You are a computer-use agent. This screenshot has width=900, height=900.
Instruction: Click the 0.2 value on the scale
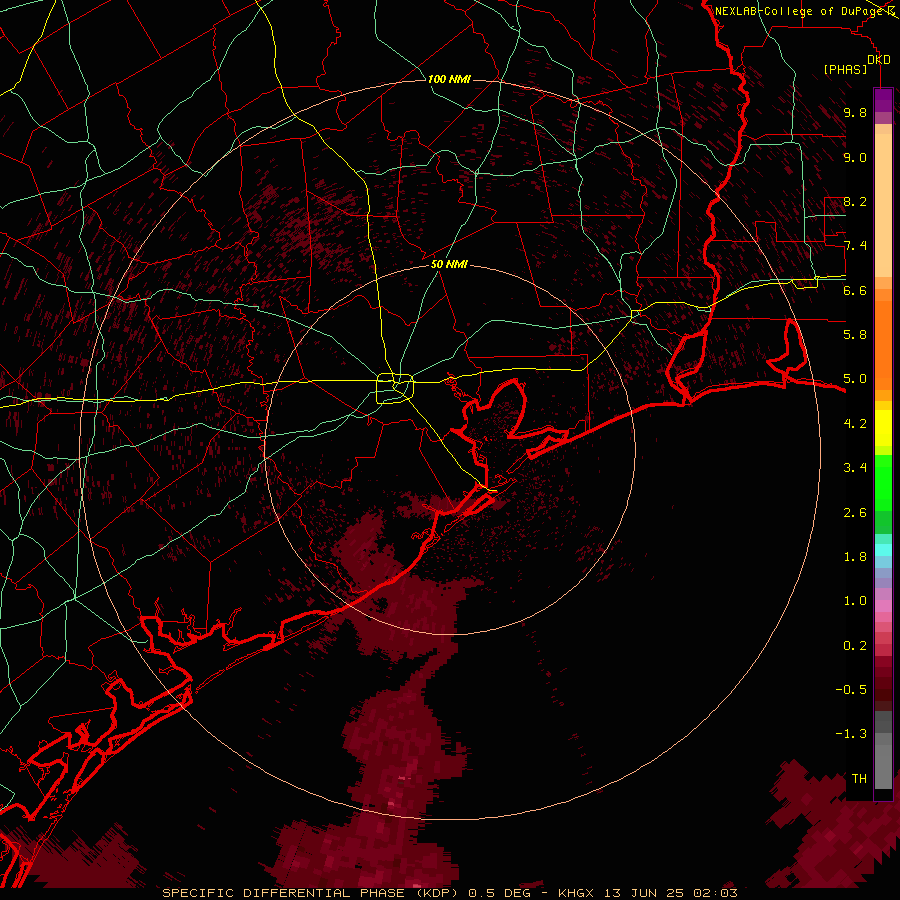[855, 646]
